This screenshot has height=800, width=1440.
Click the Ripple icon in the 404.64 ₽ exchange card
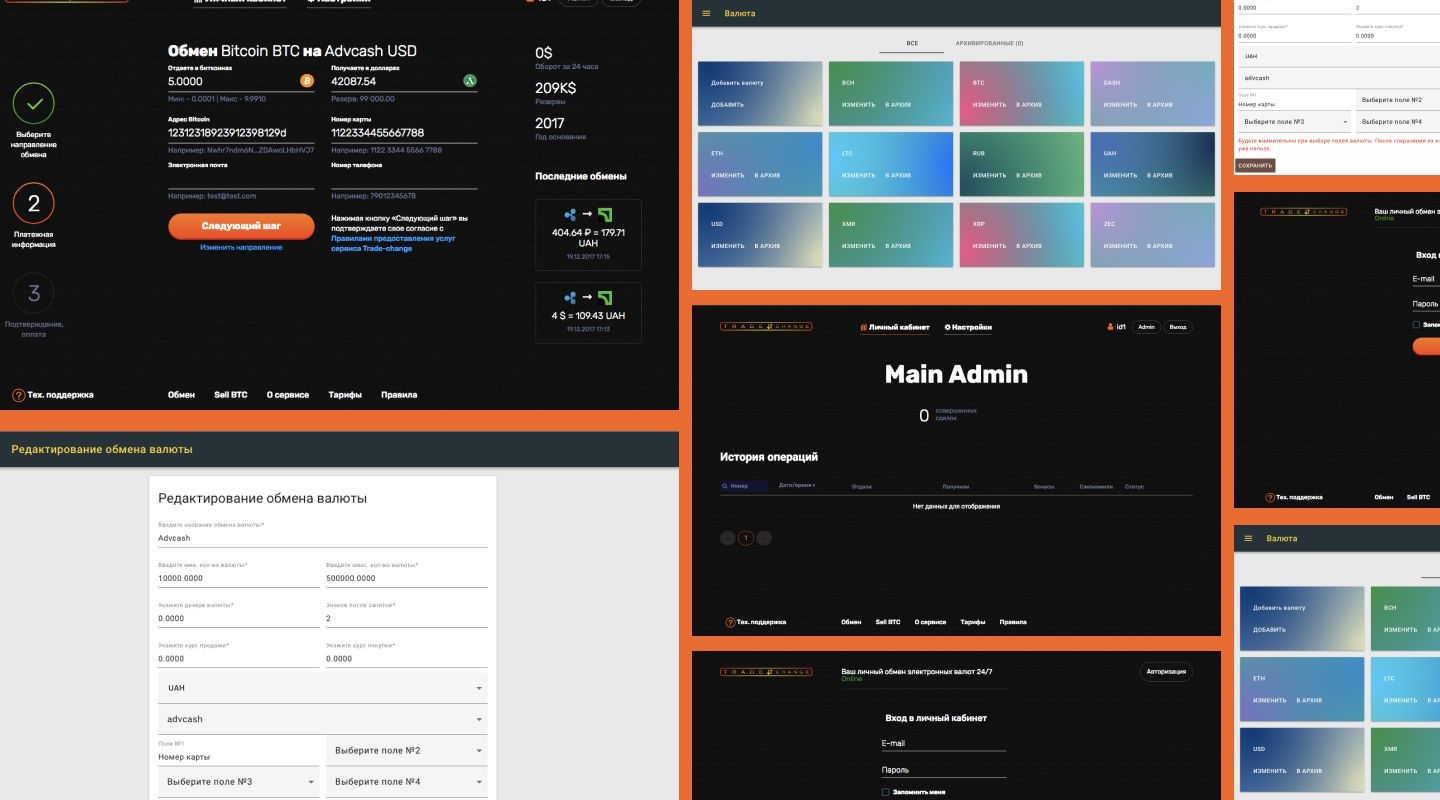point(570,214)
